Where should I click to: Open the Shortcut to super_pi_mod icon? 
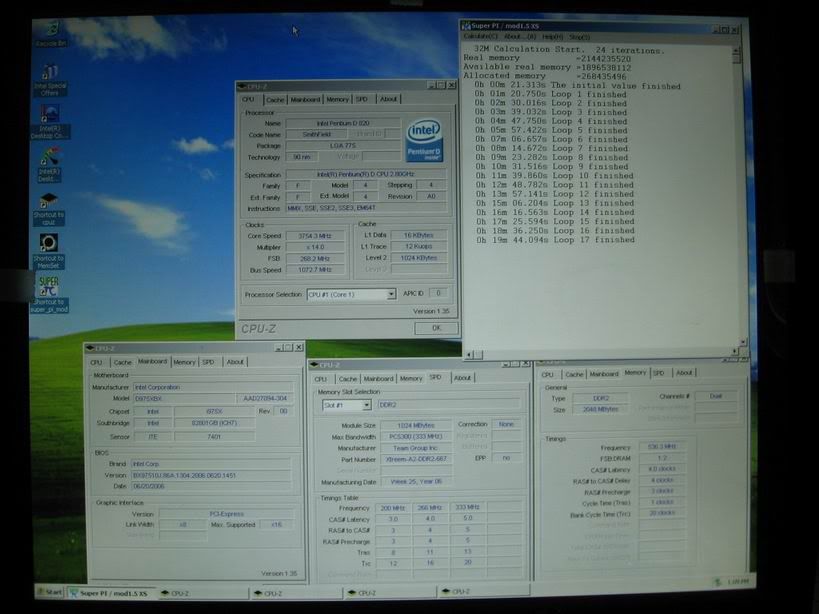pos(48,288)
